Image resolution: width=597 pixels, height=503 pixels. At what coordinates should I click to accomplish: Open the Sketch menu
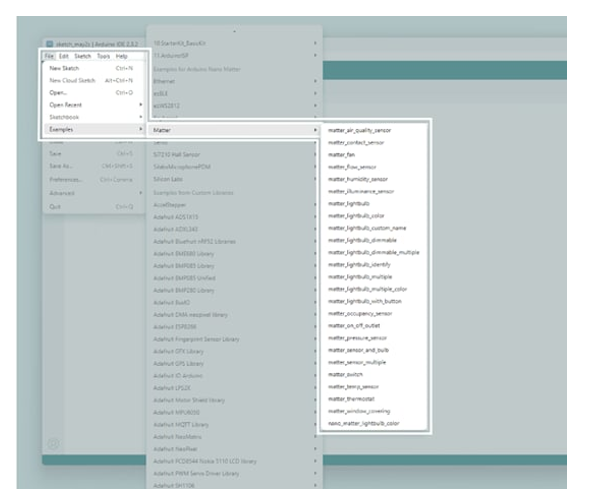83,56
